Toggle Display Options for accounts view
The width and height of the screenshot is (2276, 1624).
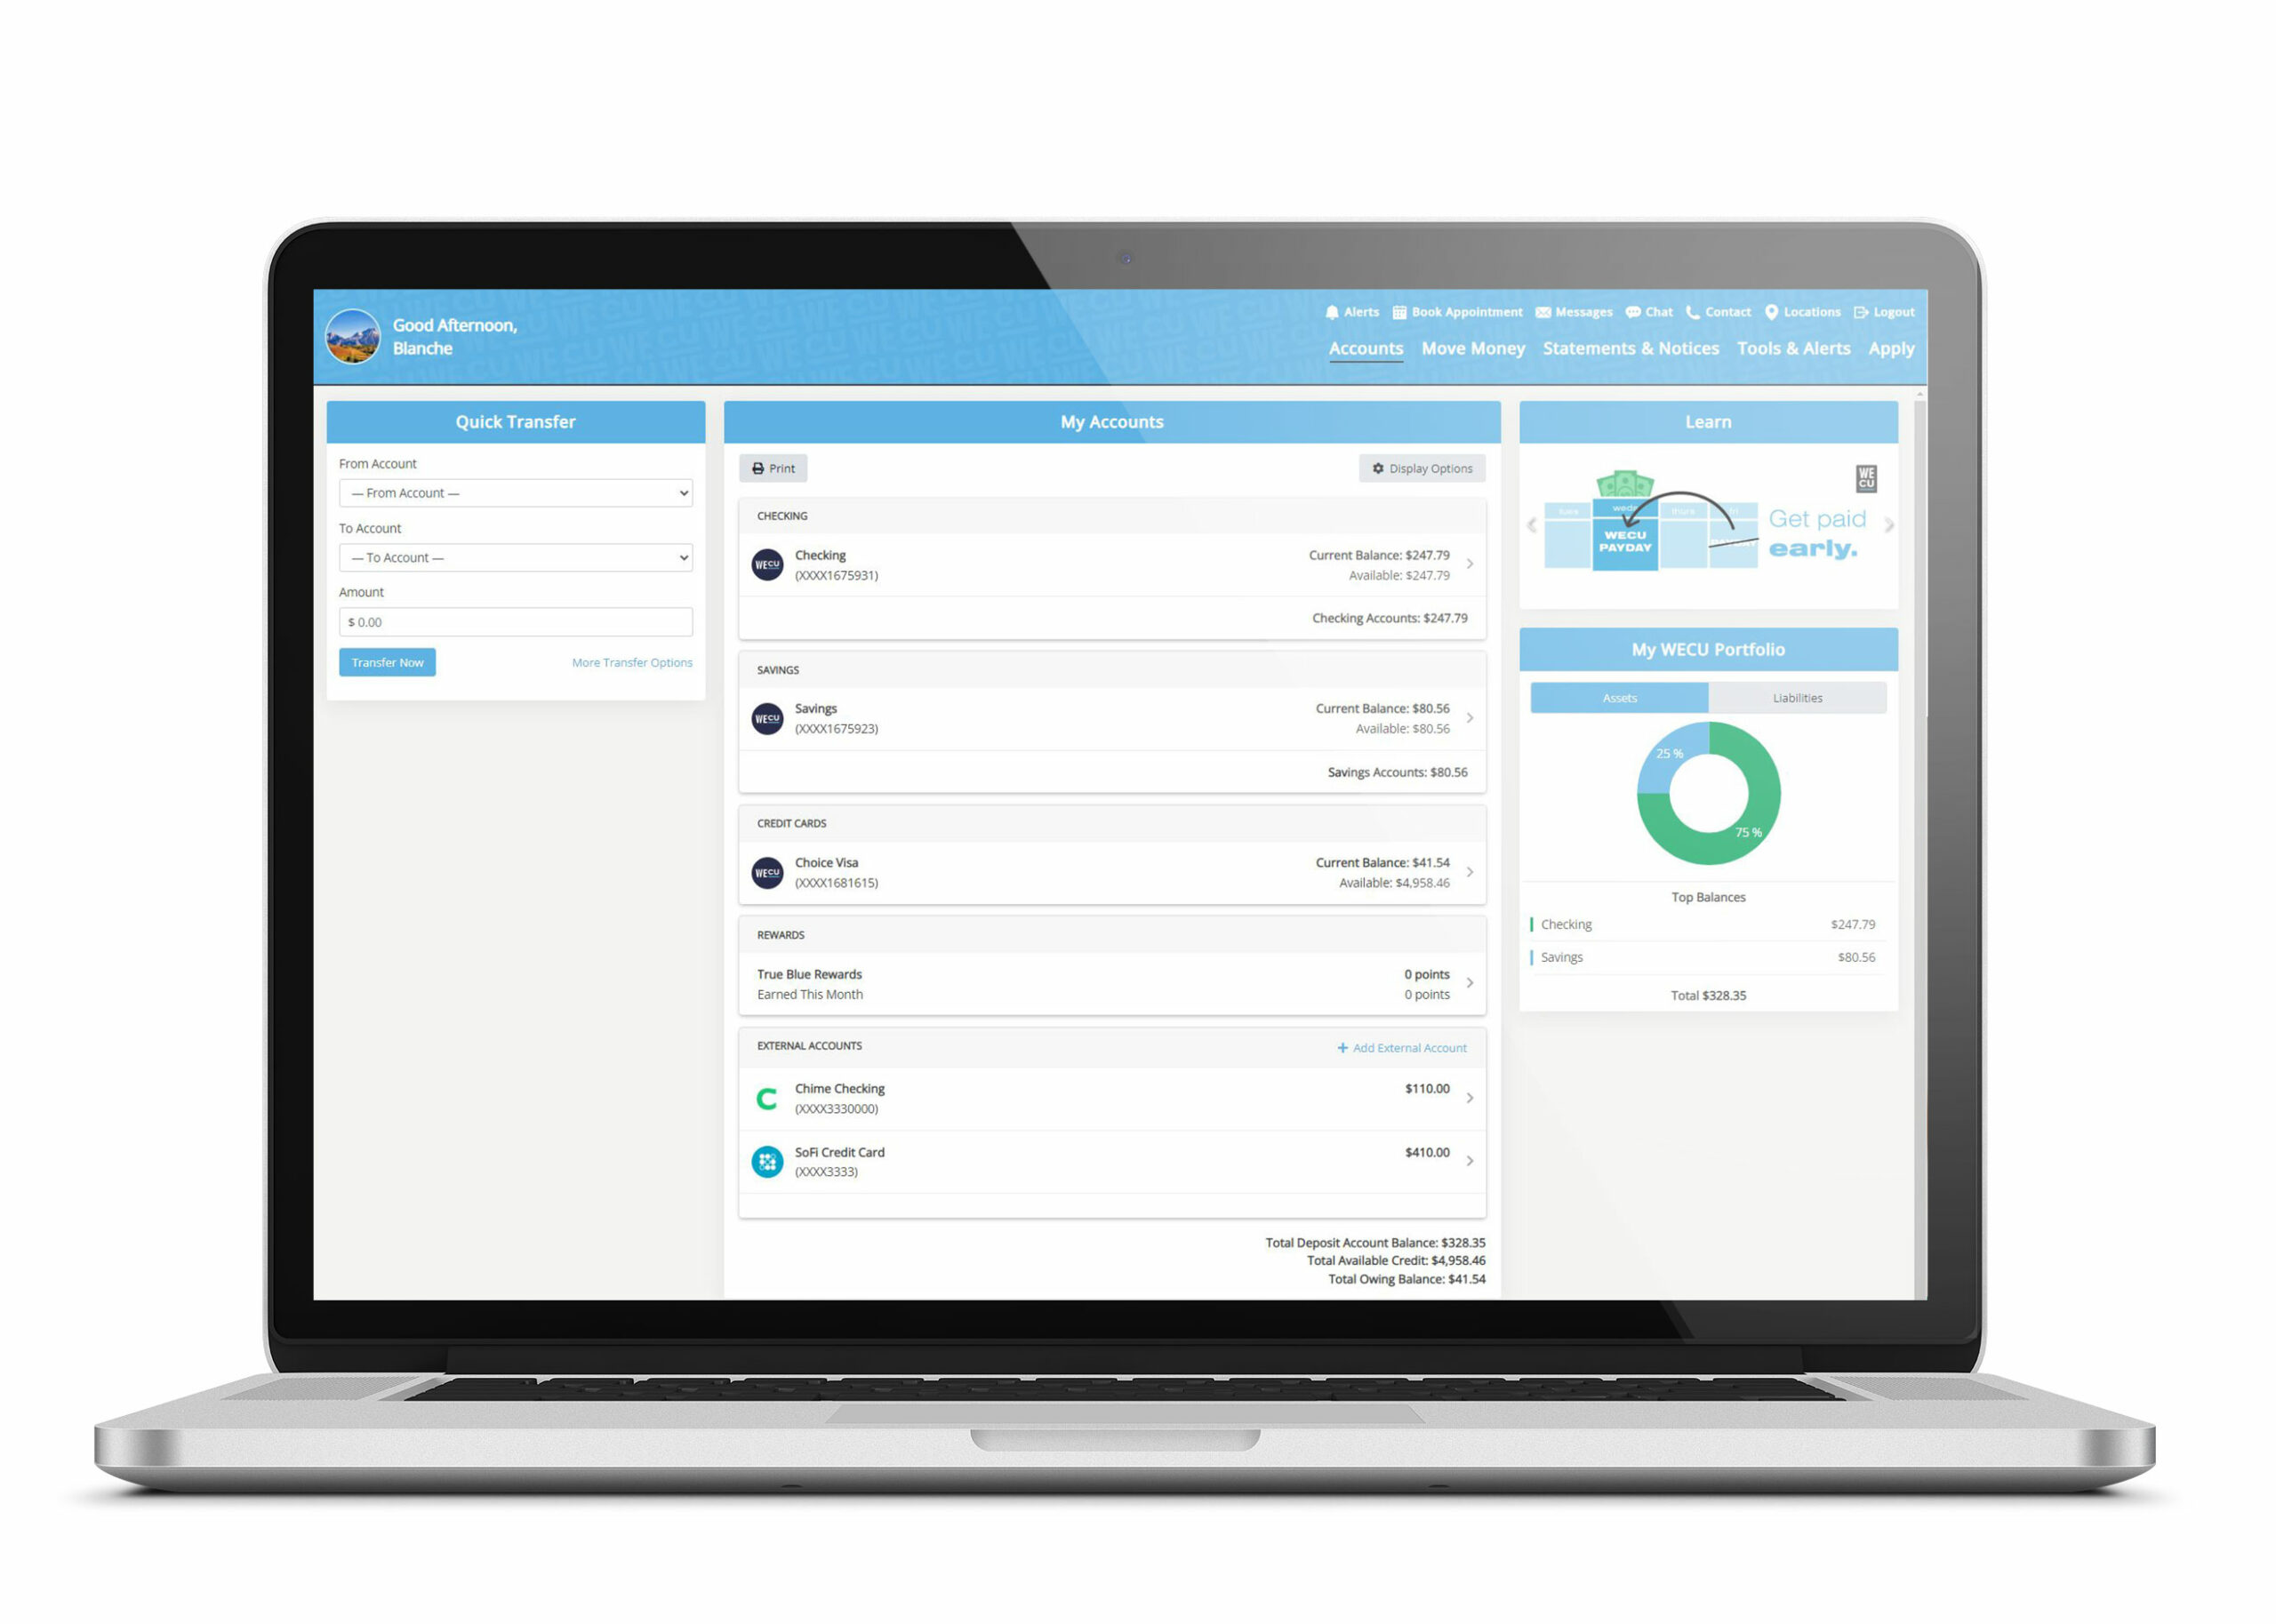coord(1422,468)
